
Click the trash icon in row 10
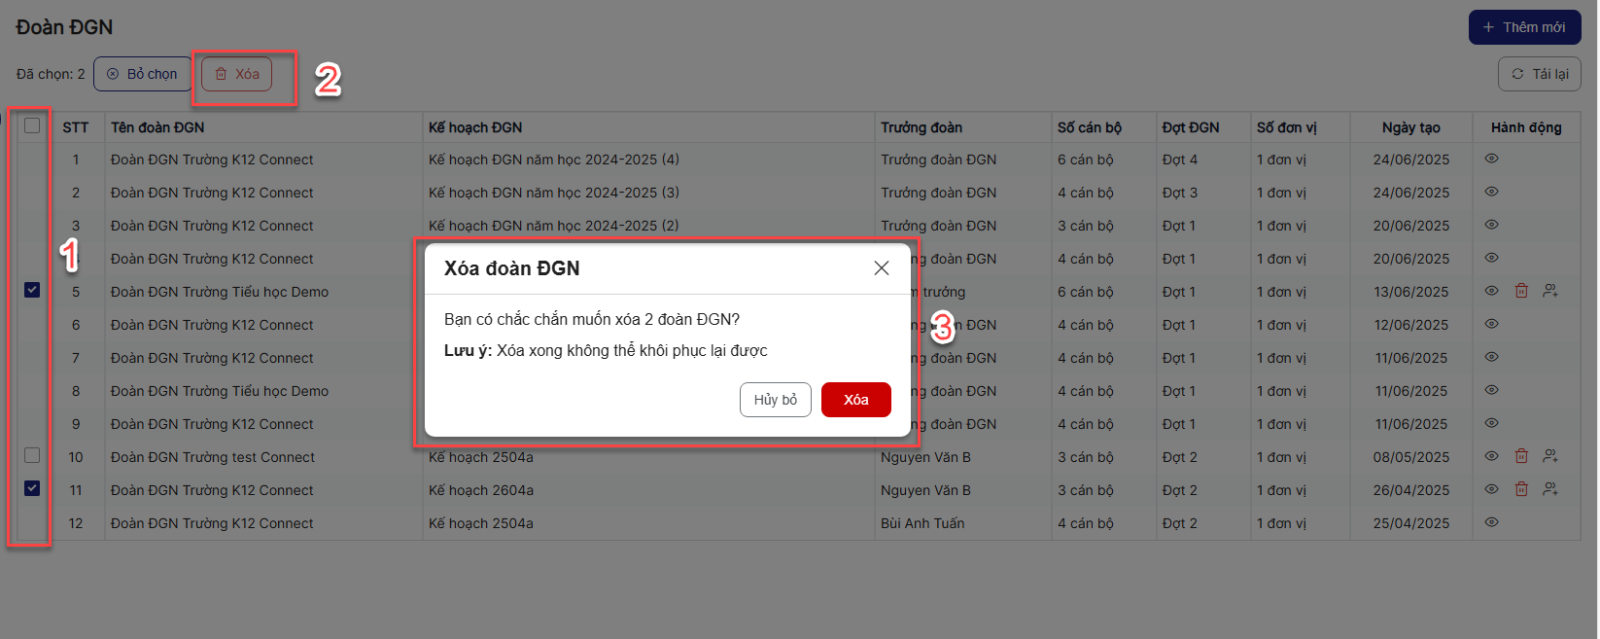[1521, 456]
